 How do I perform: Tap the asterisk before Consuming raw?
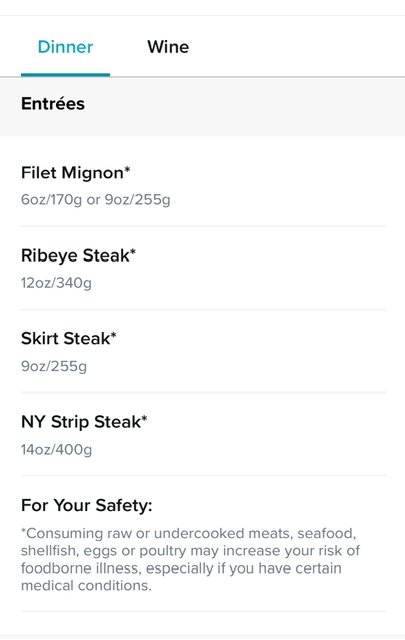(x=23, y=531)
